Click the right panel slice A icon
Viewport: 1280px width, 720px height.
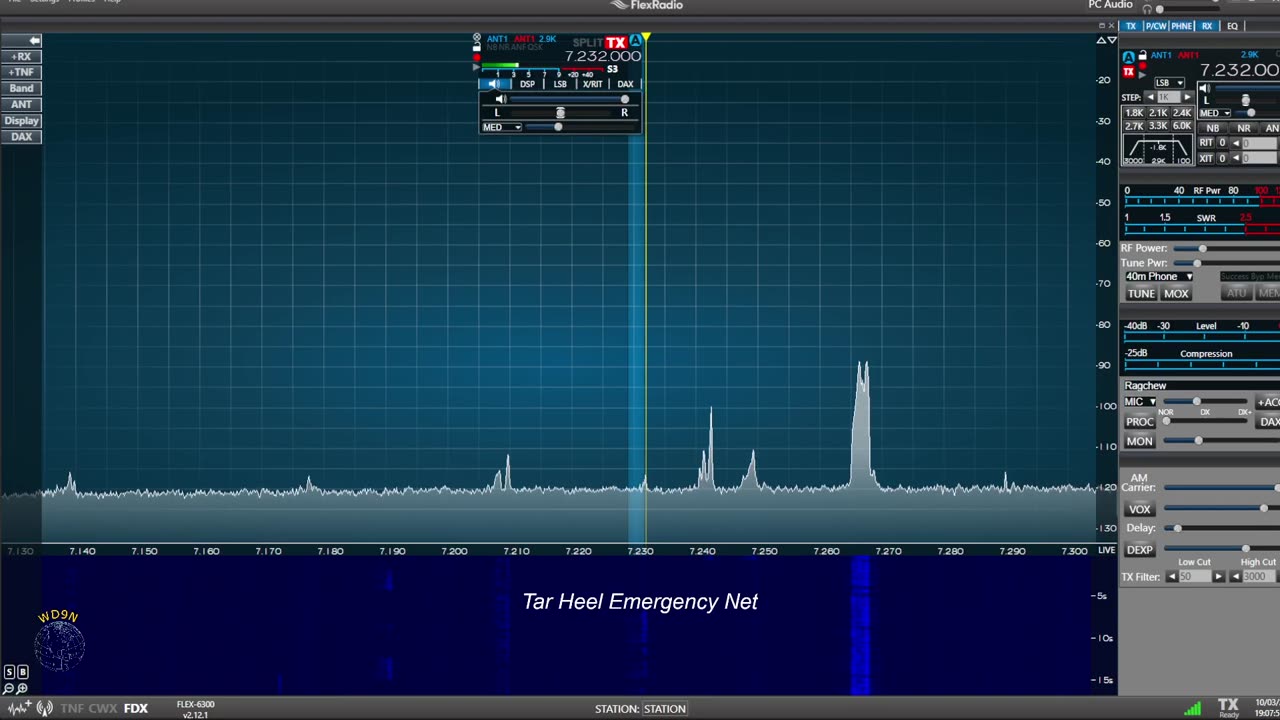point(1129,57)
